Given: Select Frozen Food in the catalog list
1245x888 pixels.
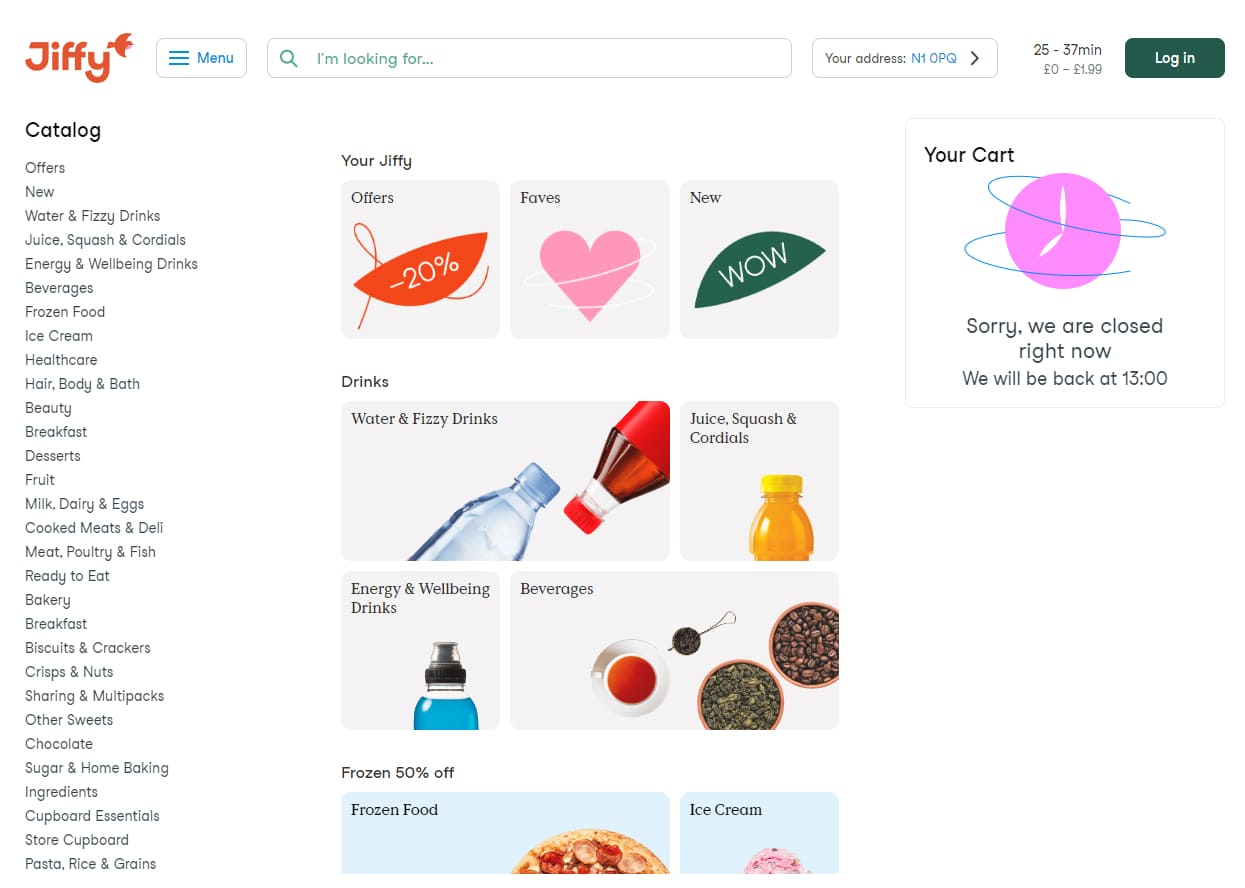Looking at the screenshot, I should (x=65, y=312).
